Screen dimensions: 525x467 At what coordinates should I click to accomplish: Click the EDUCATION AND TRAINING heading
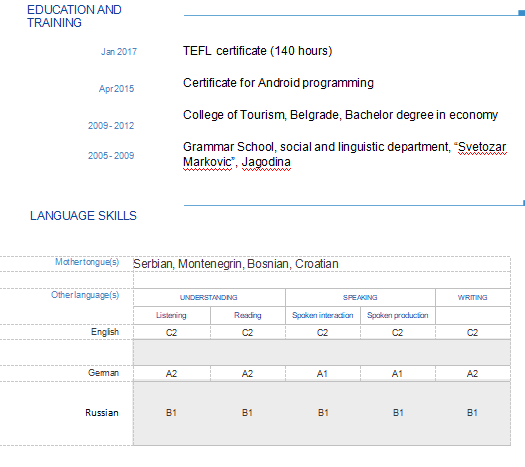tap(74, 16)
